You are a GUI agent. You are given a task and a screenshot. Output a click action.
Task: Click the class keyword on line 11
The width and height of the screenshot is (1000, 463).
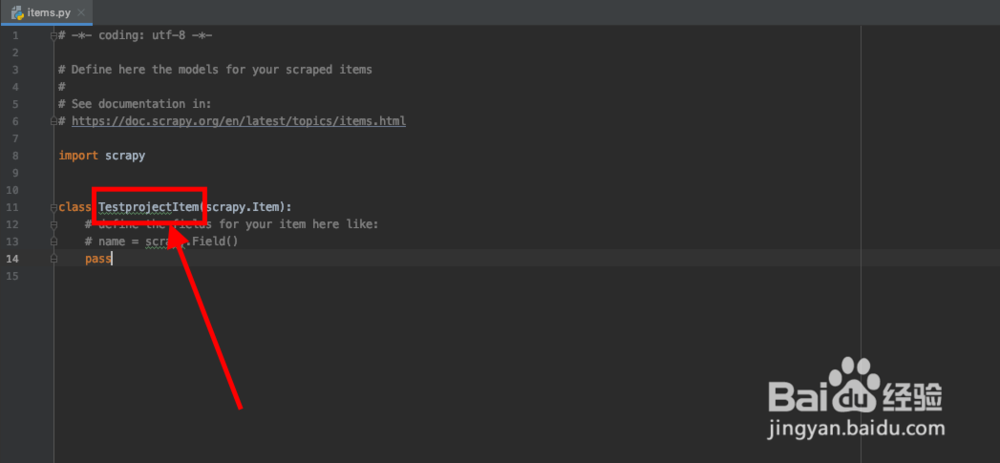tap(75, 207)
